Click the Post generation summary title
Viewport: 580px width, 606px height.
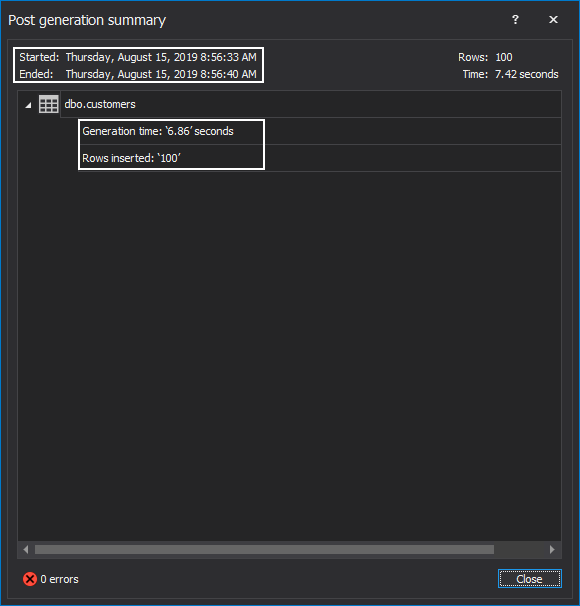[x=87, y=20]
